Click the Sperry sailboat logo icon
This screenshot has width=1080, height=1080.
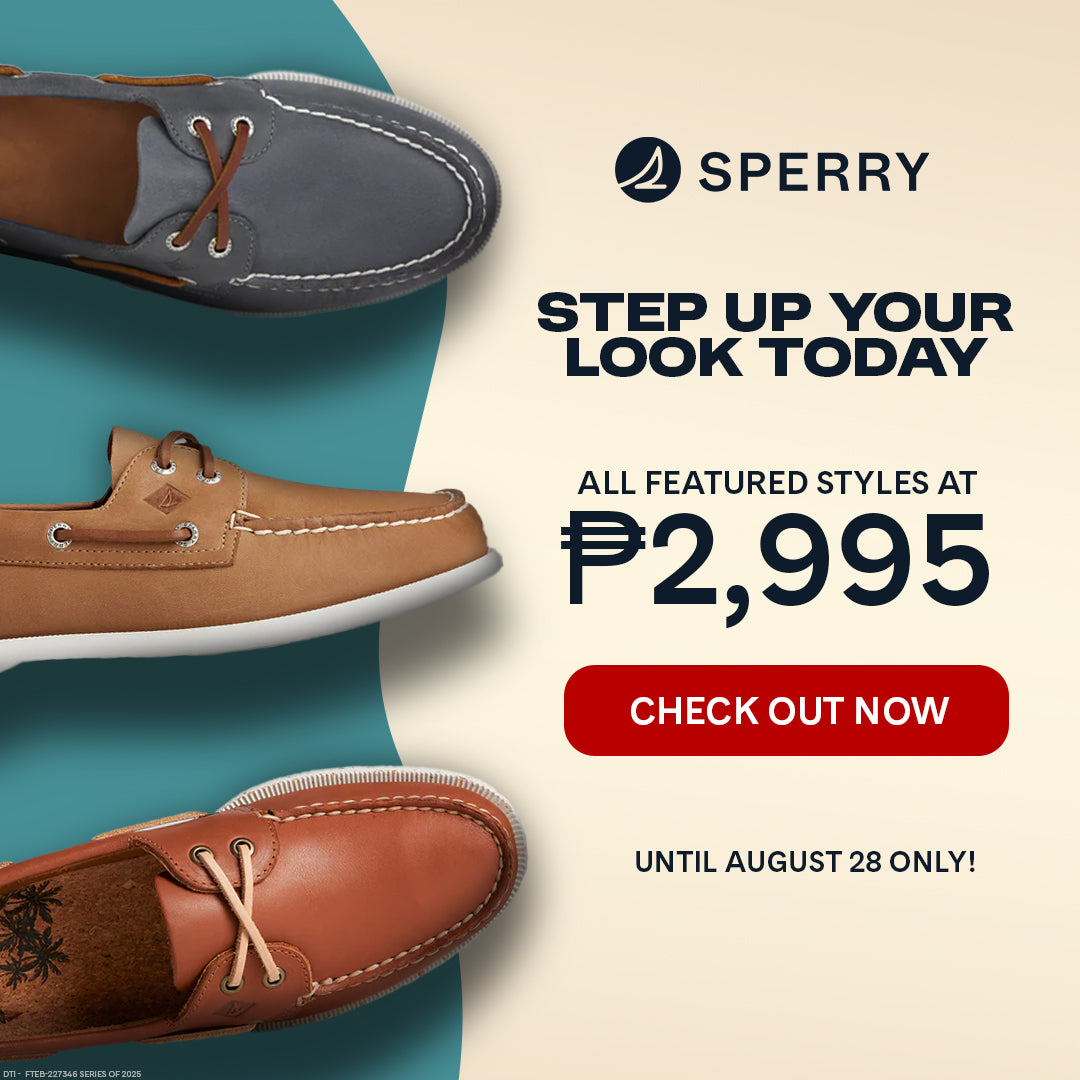pos(647,169)
